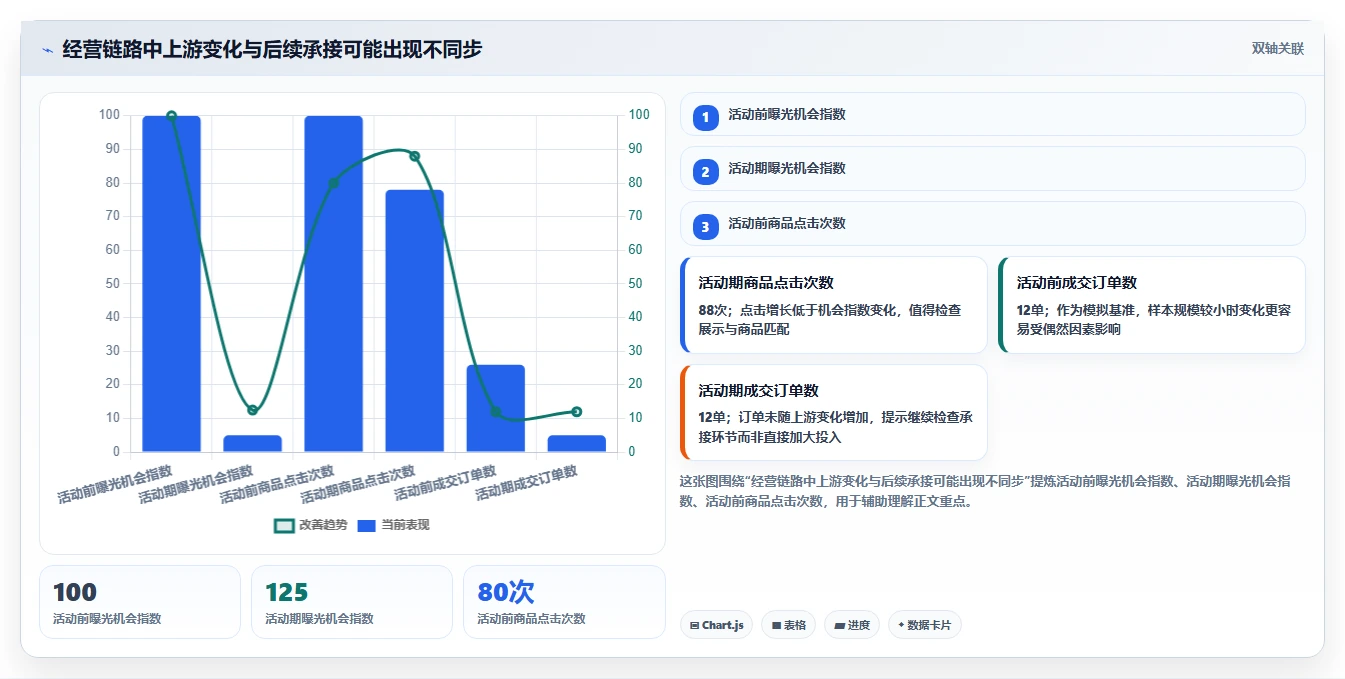Click the 当前表现 blue legend swatch
This screenshot has height=679, width=1345.
point(366,525)
